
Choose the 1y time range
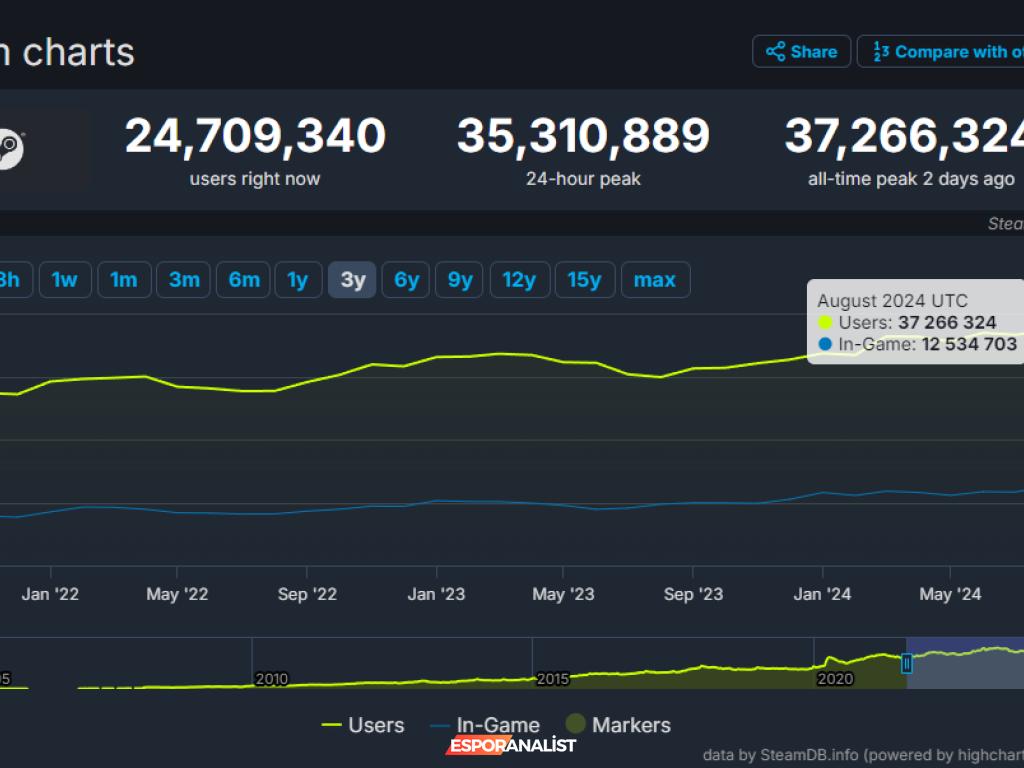[x=298, y=280]
